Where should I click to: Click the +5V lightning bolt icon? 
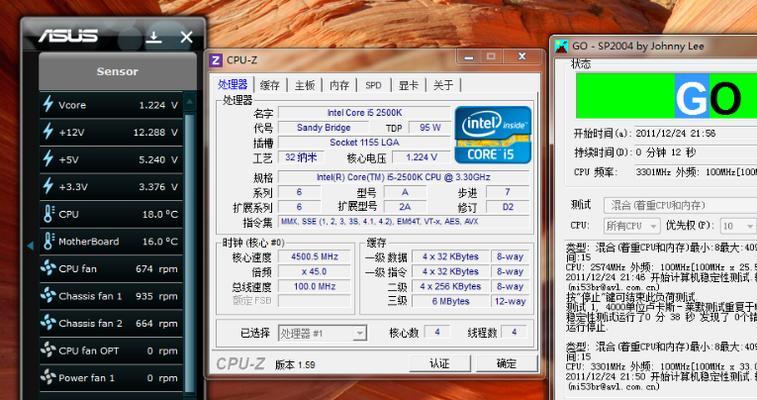48,159
